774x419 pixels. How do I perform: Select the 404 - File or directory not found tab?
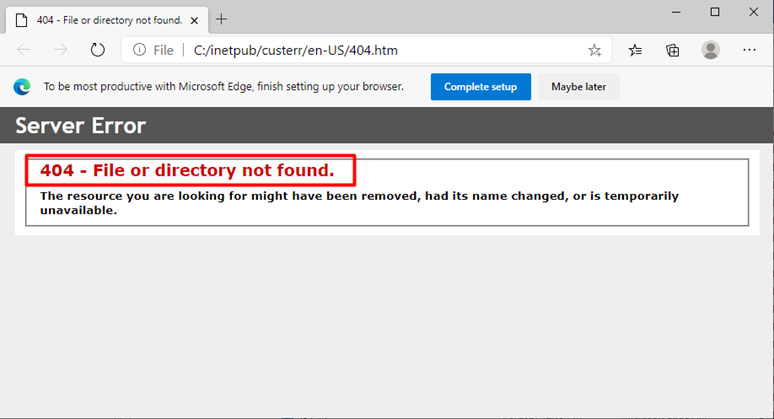107,20
